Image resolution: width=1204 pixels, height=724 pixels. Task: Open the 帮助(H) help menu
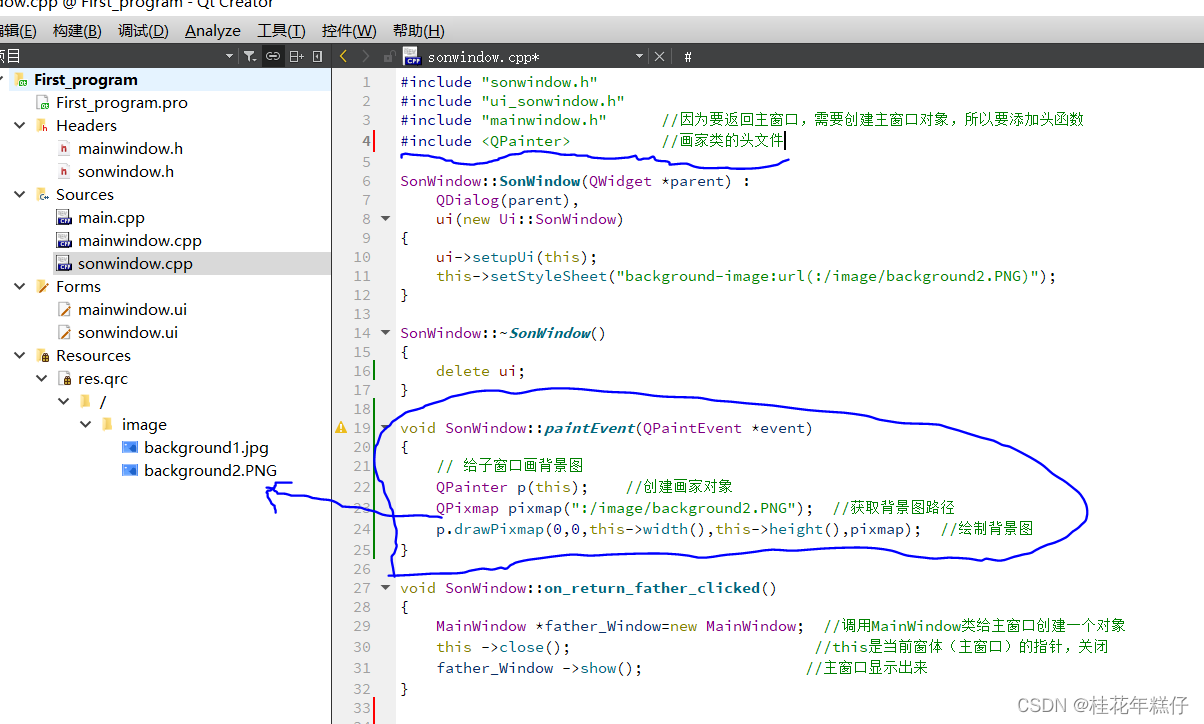pyautogui.click(x=419, y=31)
